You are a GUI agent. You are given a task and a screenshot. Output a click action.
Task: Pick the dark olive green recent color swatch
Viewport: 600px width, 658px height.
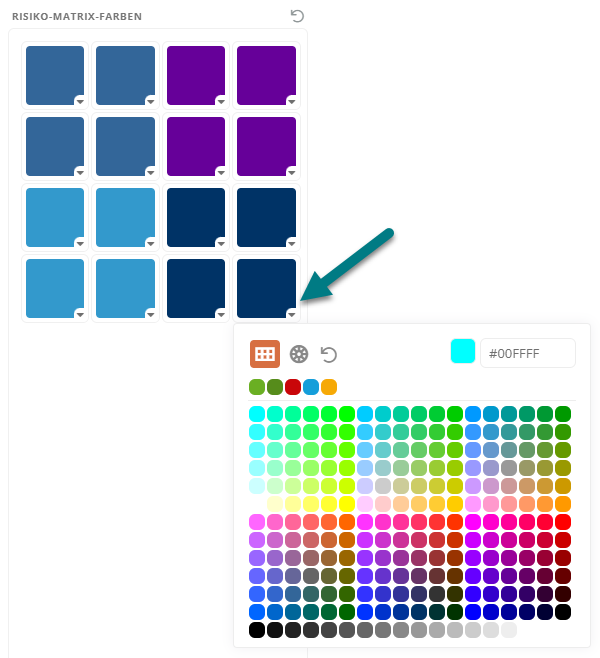[275, 387]
